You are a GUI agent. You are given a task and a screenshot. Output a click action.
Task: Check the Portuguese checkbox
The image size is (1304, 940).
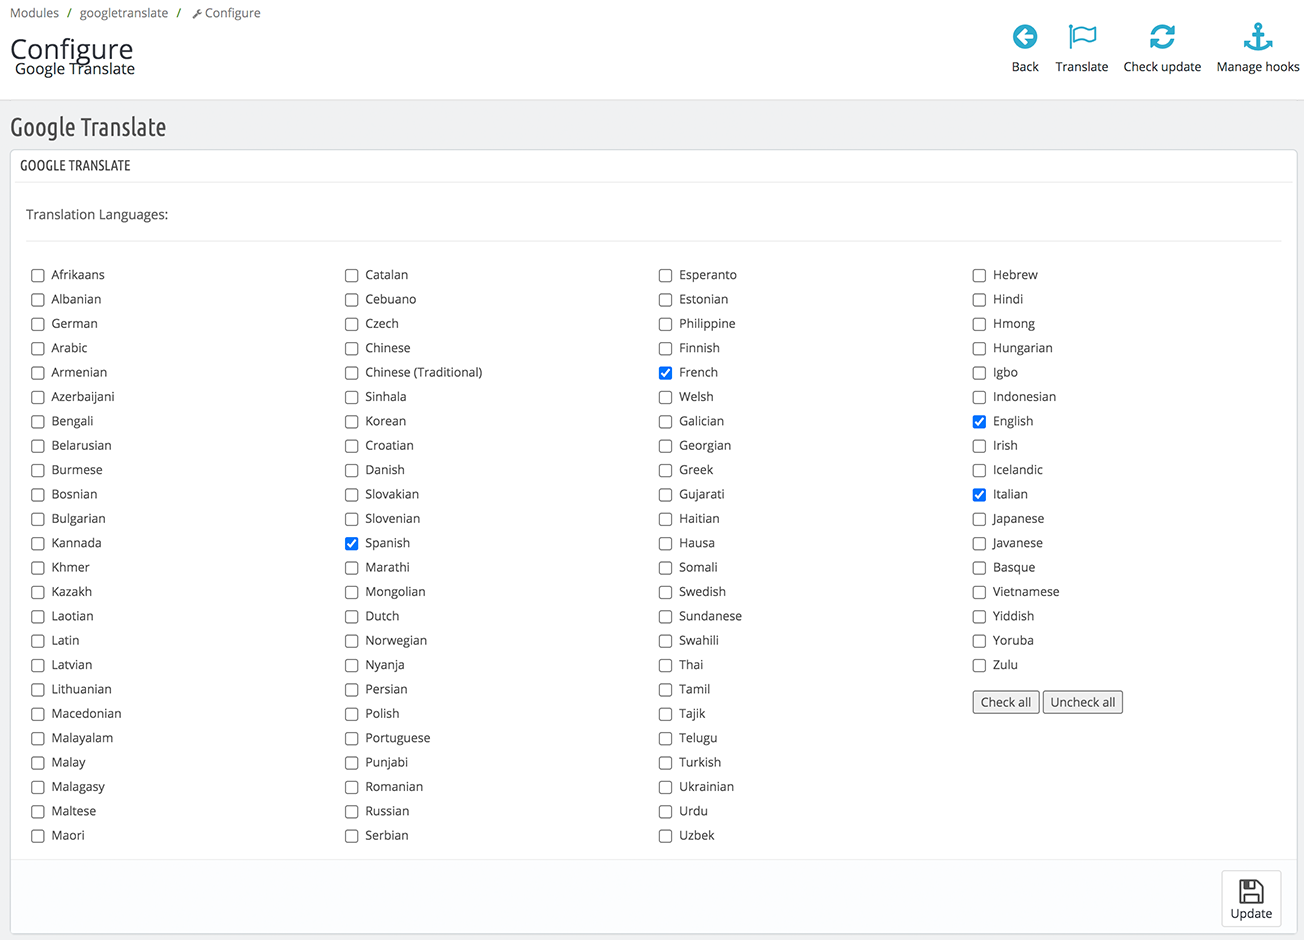point(352,739)
